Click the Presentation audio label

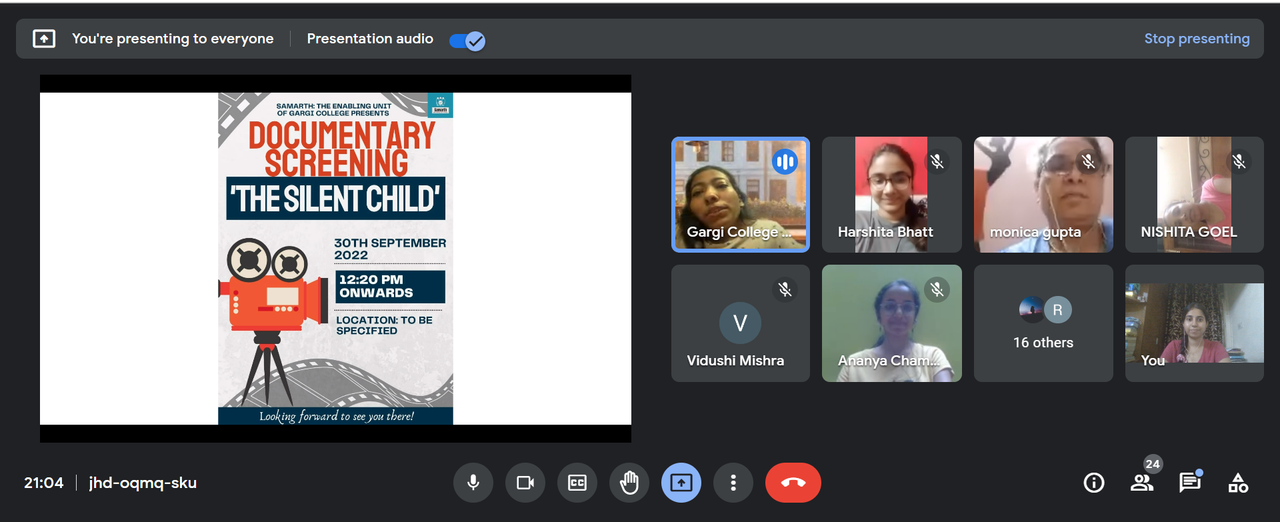370,39
